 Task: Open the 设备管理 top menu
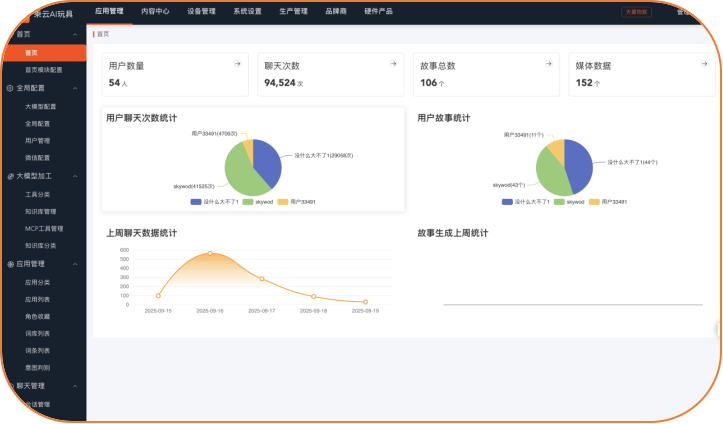click(201, 11)
